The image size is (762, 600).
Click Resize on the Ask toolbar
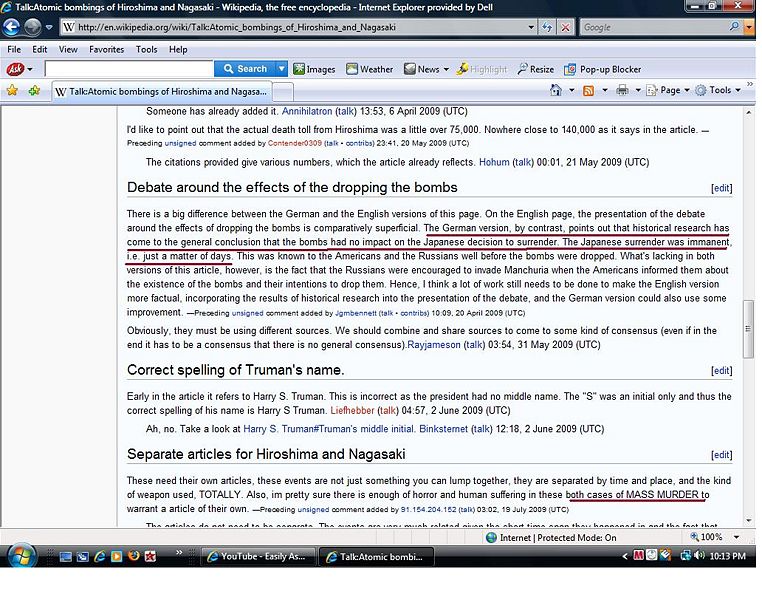click(536, 69)
